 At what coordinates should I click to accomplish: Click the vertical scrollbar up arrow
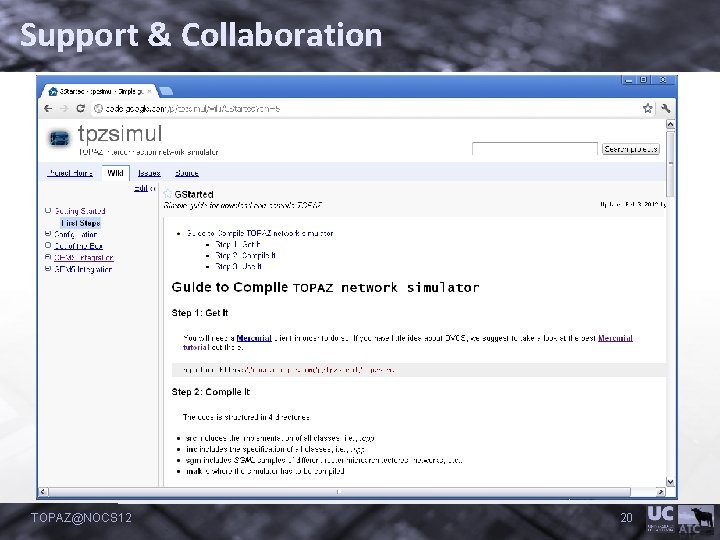(x=670, y=124)
